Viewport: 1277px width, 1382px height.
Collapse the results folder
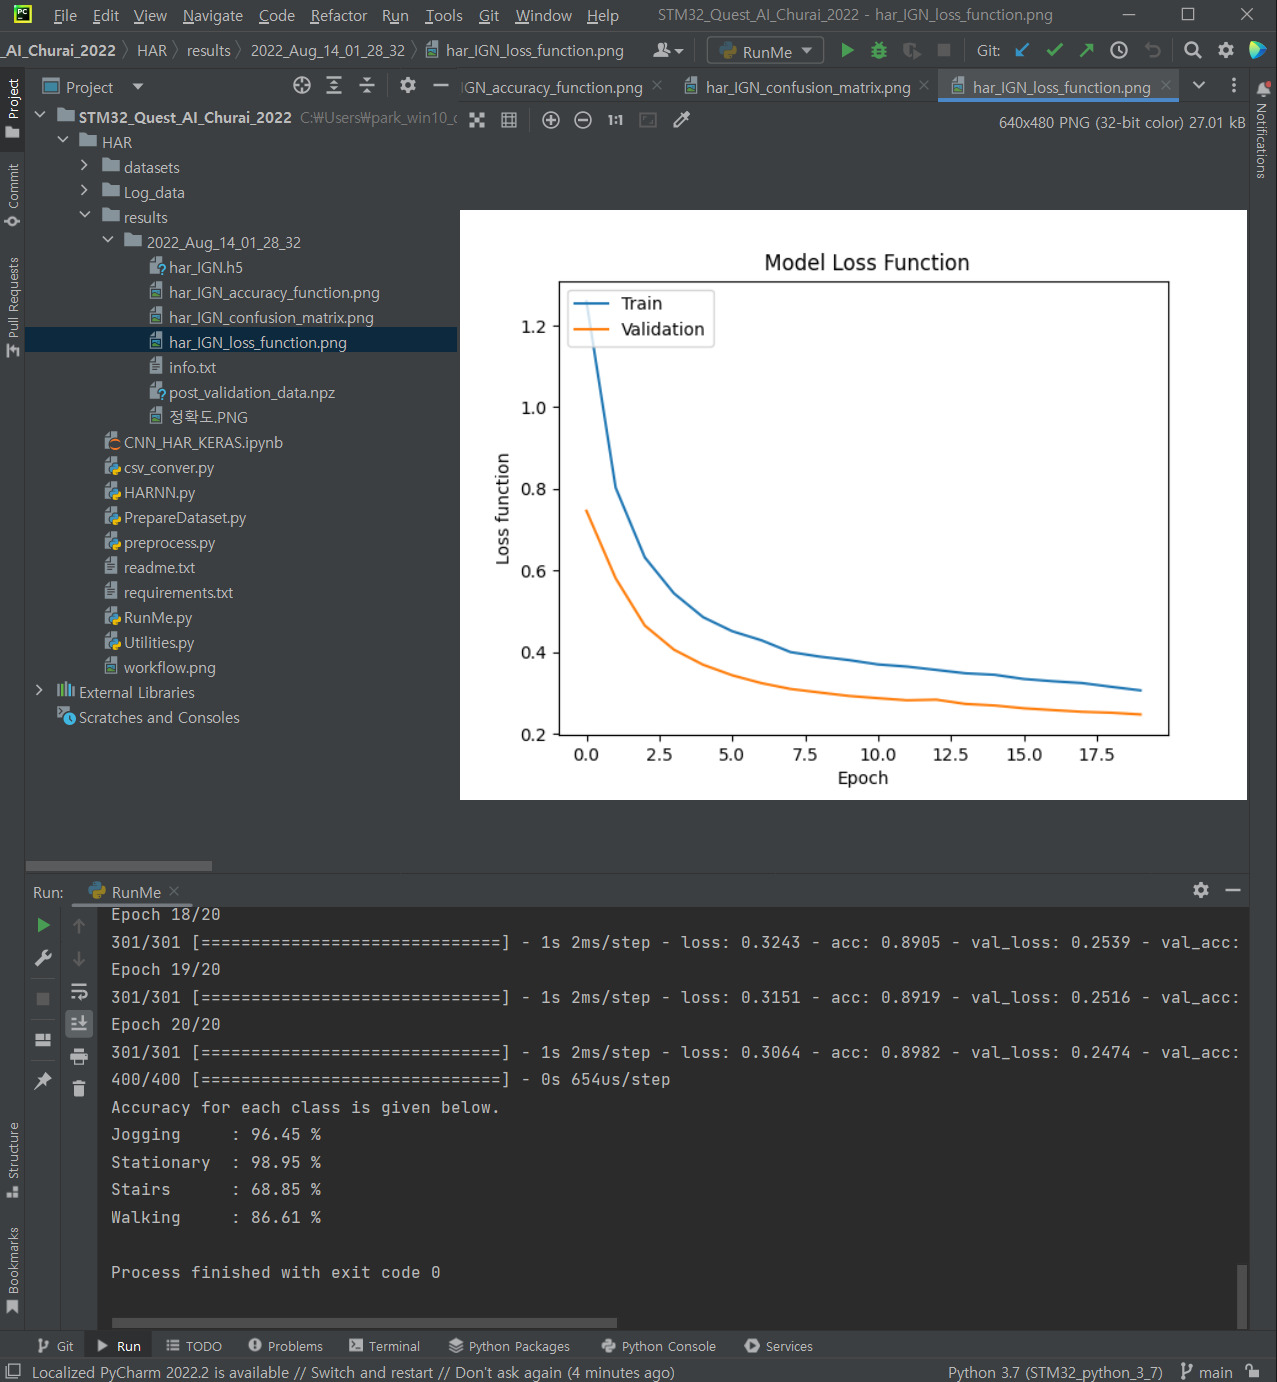pos(85,217)
